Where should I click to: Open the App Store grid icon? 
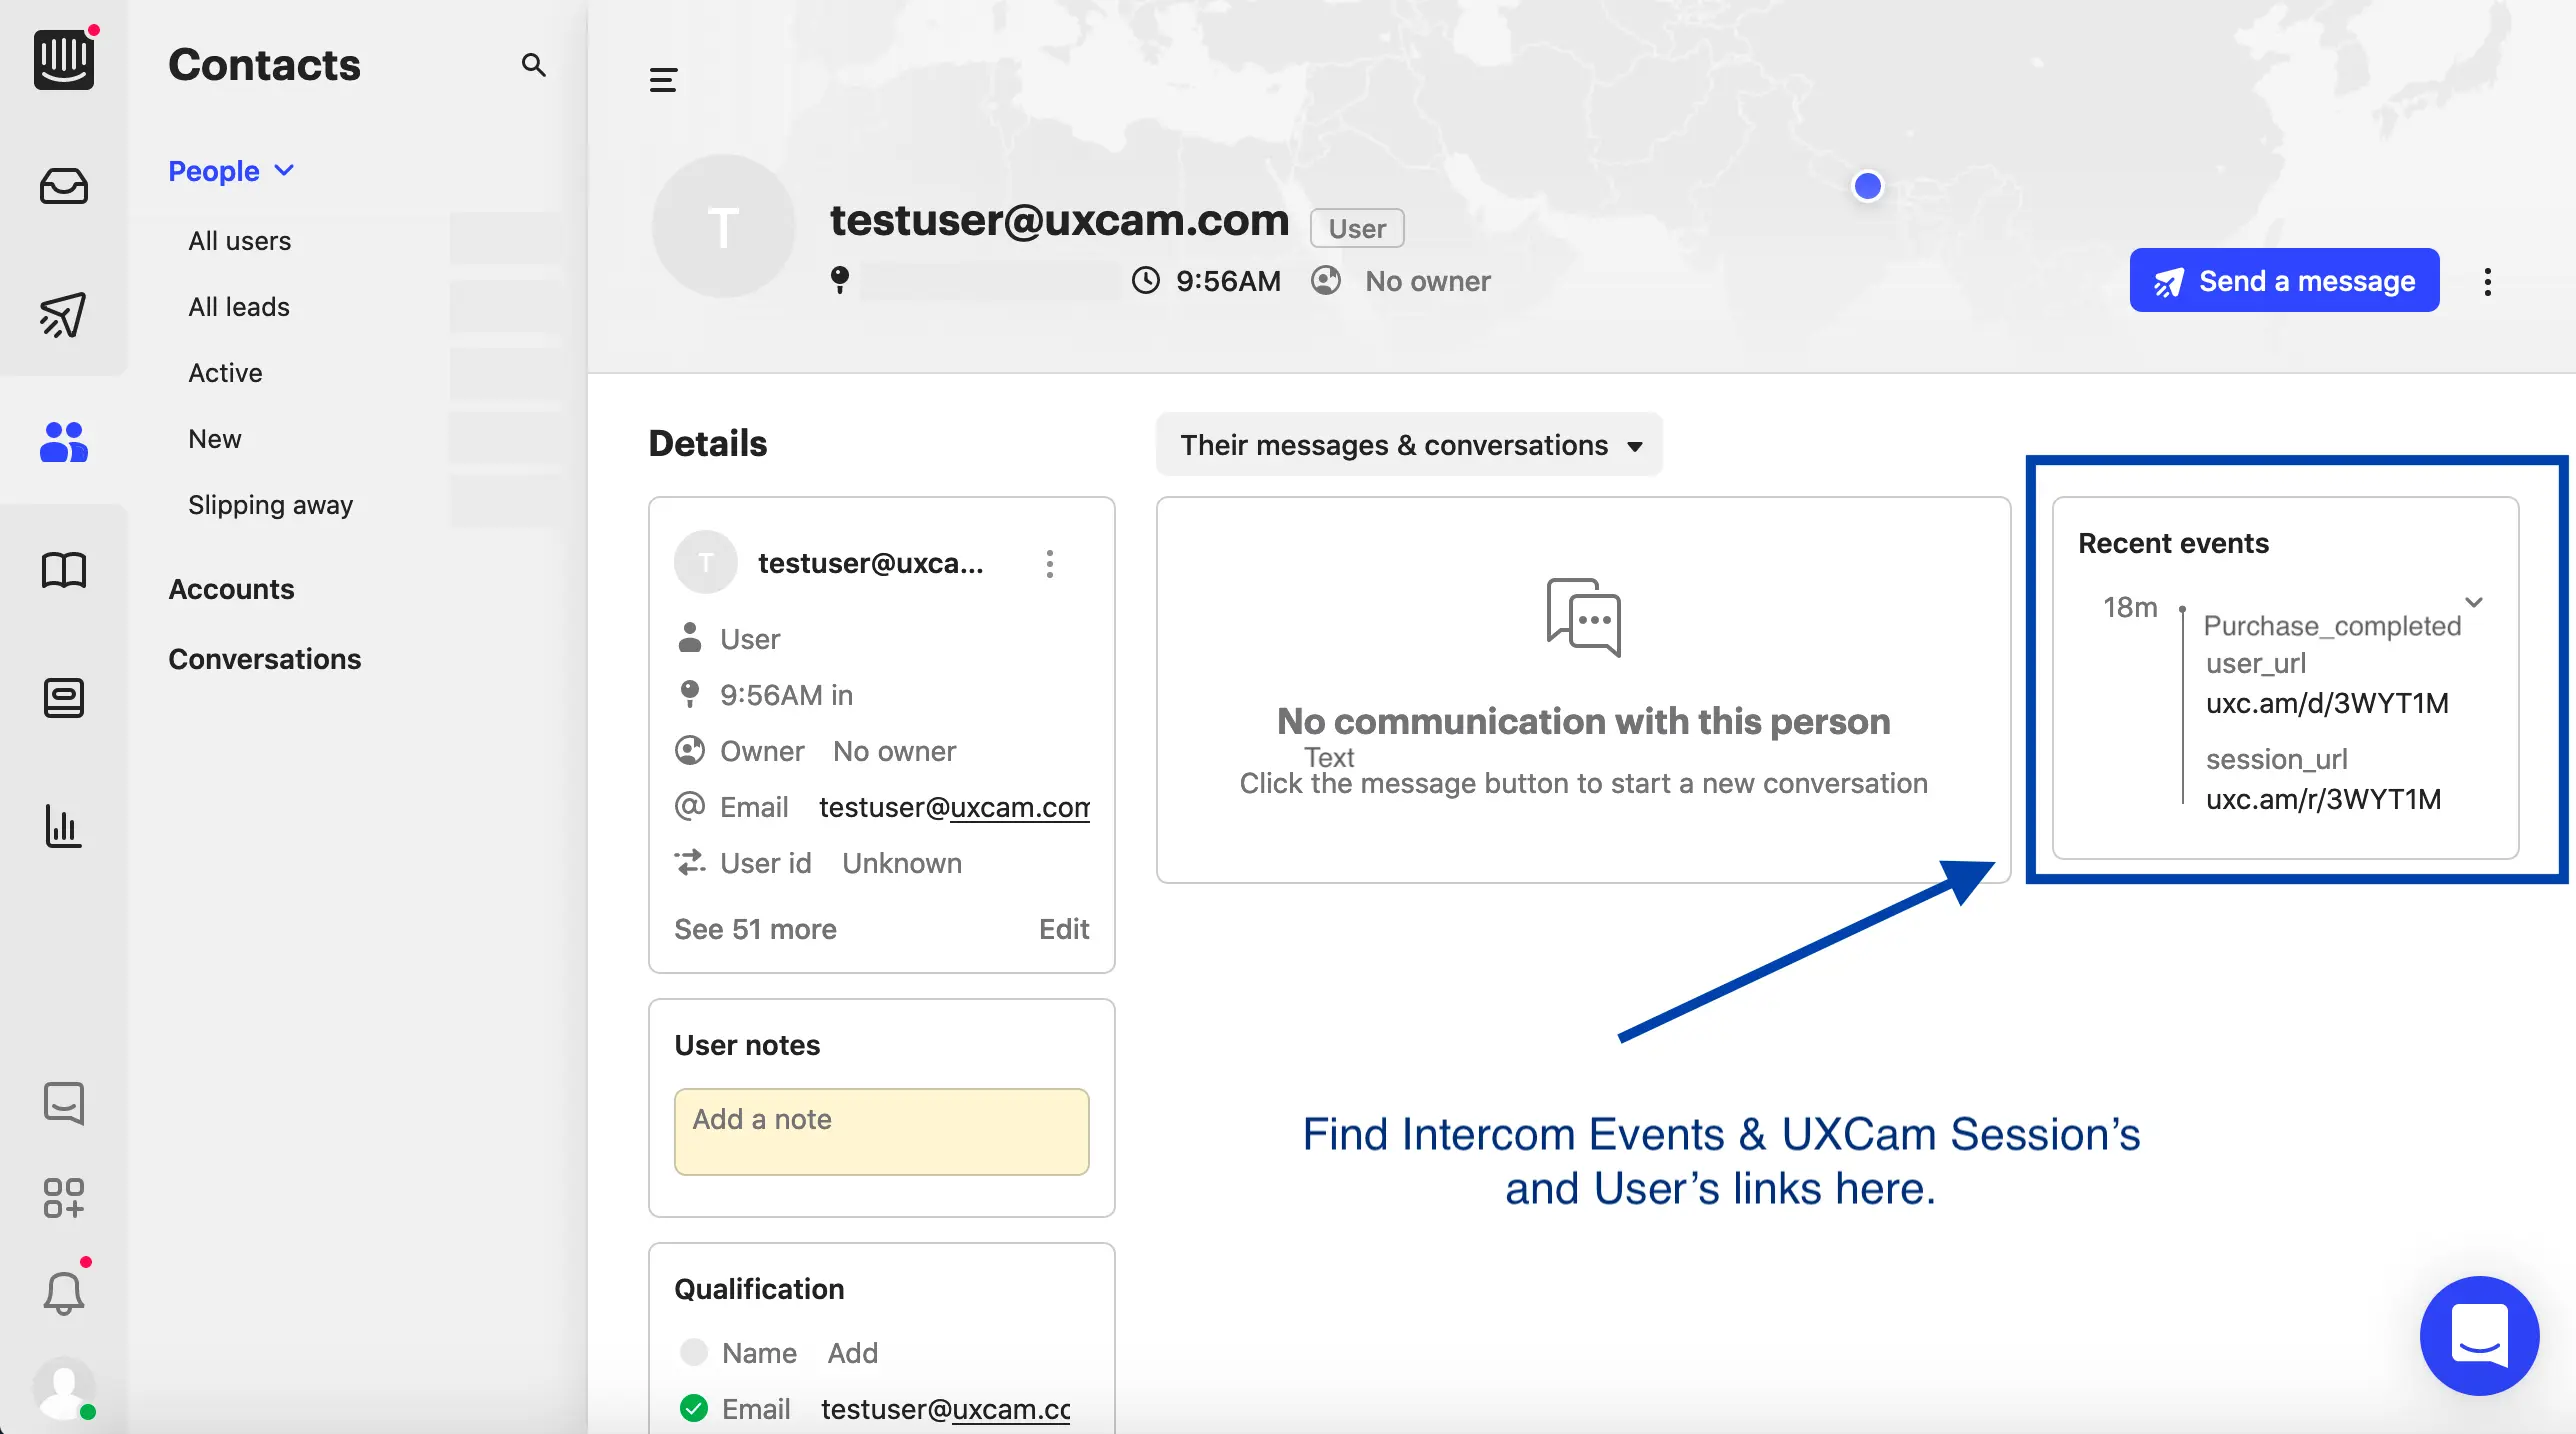click(63, 1197)
